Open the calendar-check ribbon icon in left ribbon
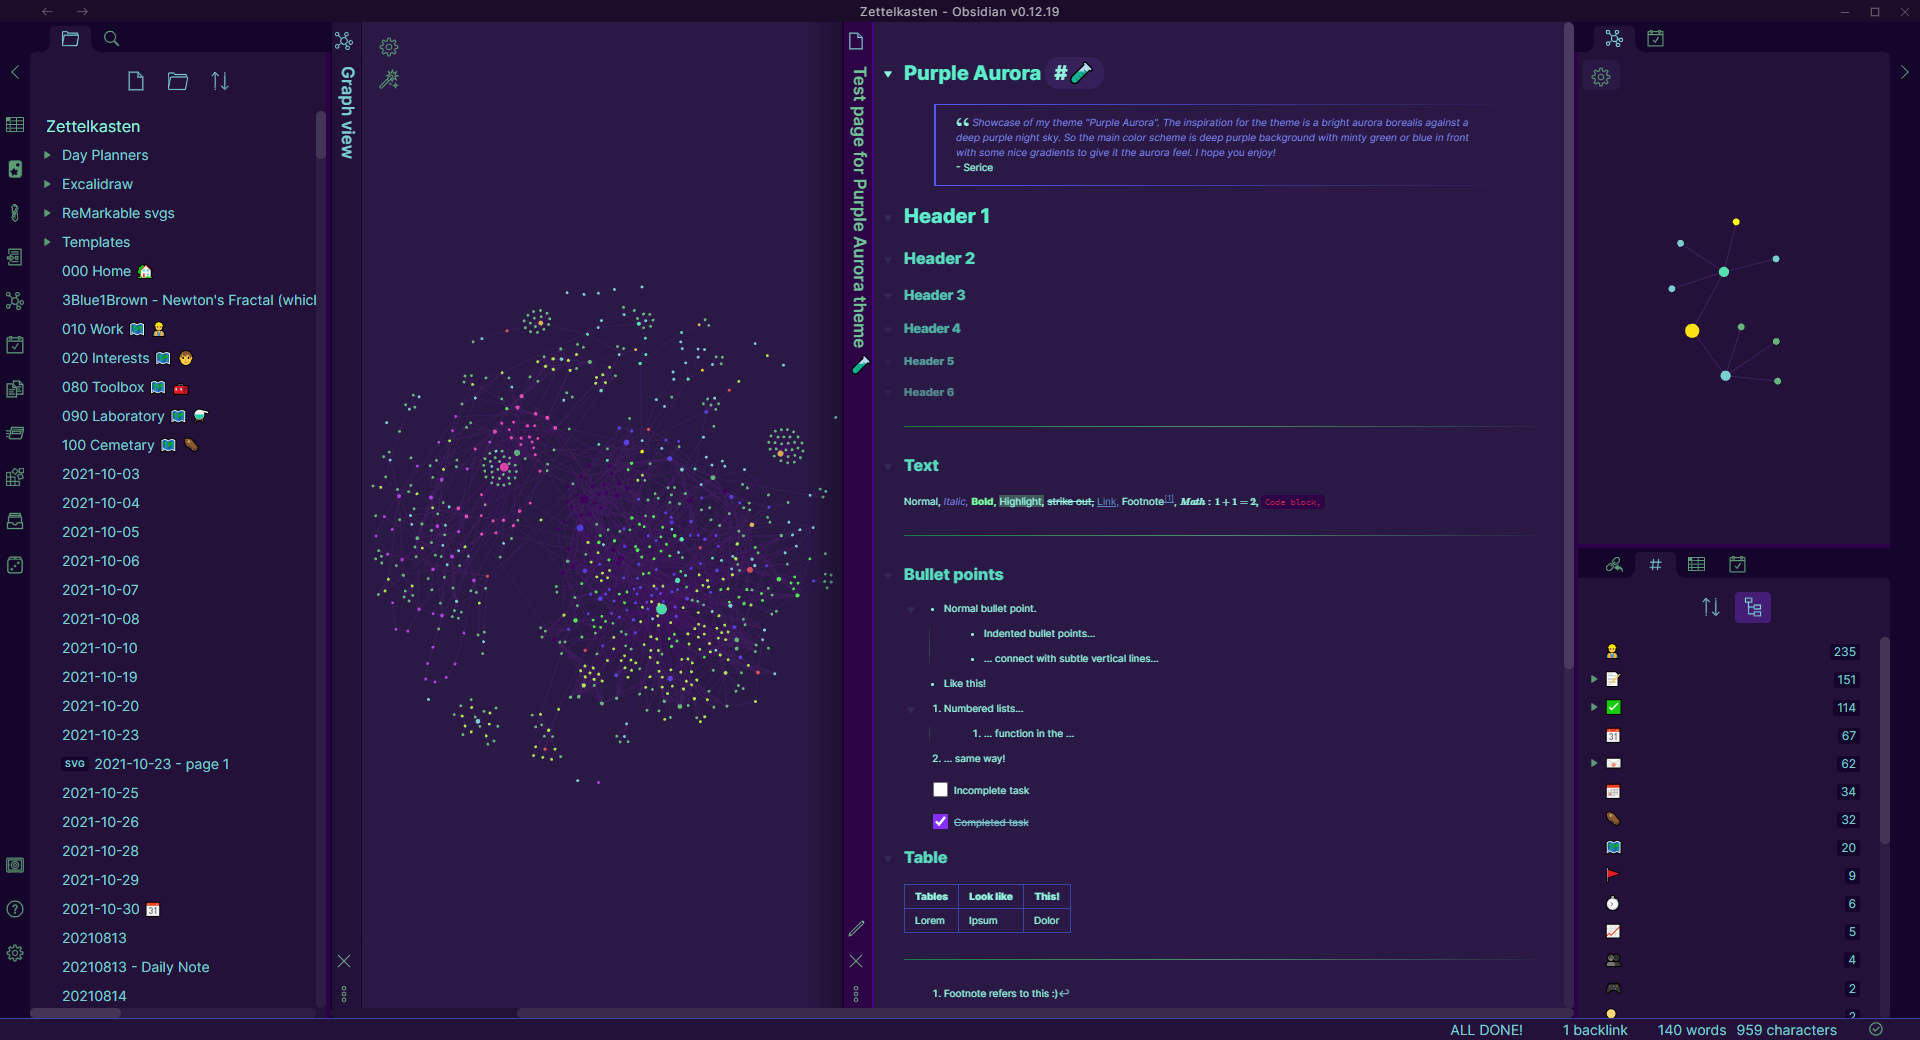 pos(15,345)
